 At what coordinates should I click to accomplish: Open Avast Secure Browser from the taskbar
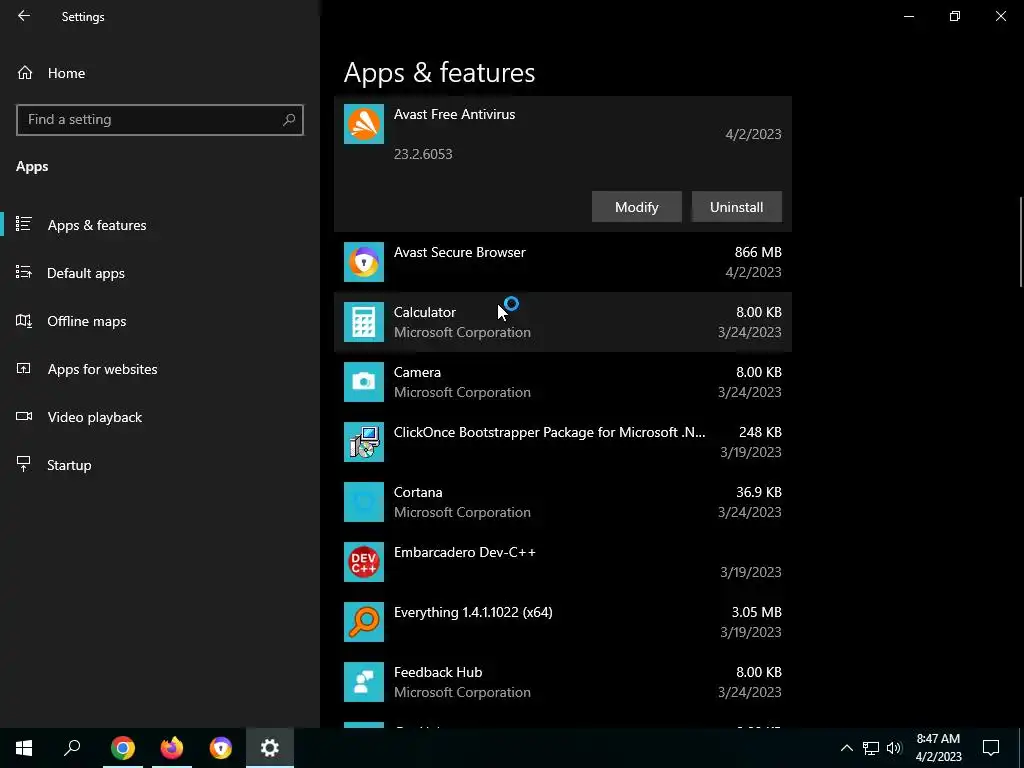(x=221, y=748)
